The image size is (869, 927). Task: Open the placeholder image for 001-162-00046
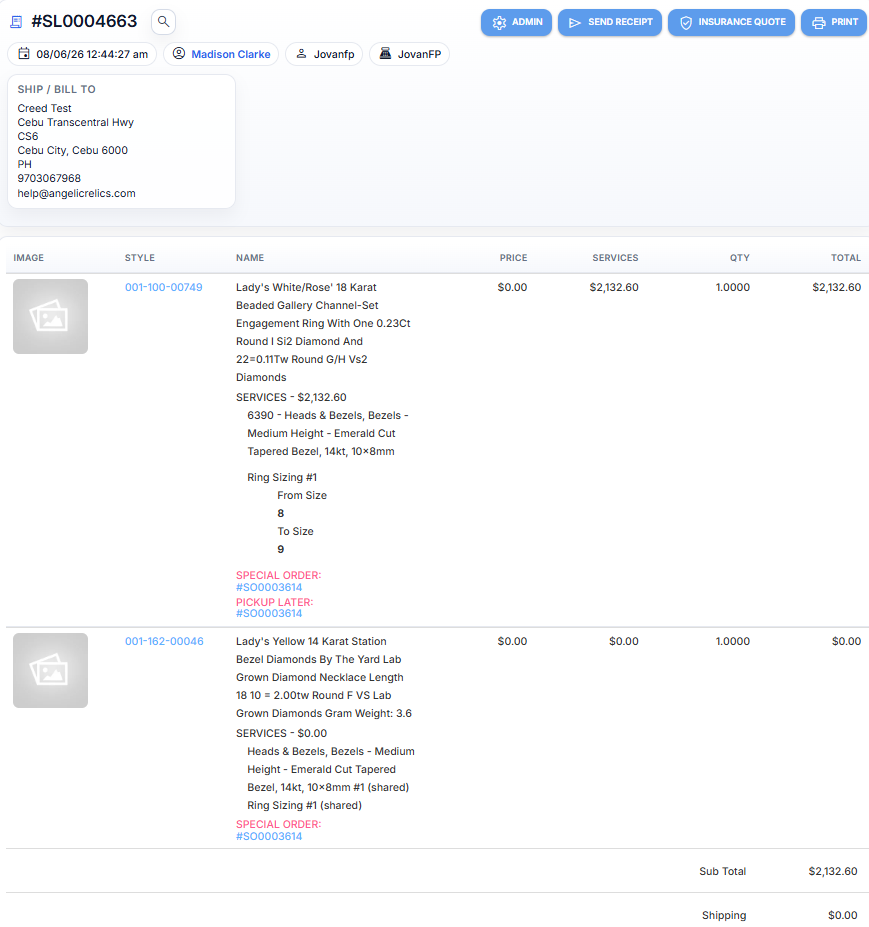click(x=50, y=670)
